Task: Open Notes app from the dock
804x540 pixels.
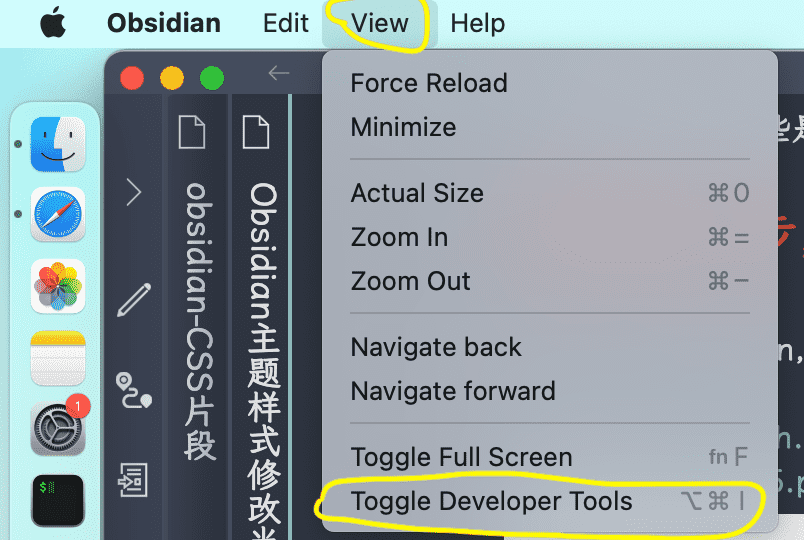Action: point(58,358)
